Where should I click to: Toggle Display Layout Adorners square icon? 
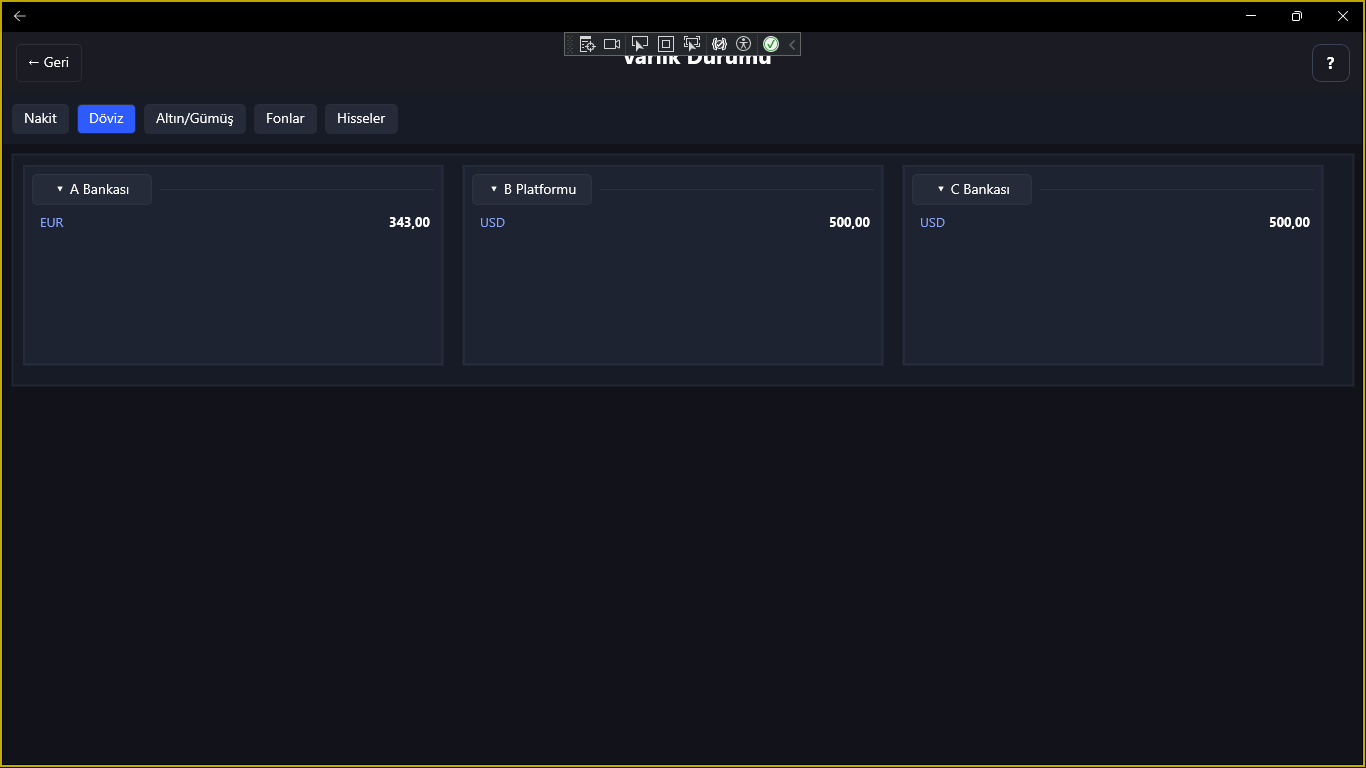(666, 44)
